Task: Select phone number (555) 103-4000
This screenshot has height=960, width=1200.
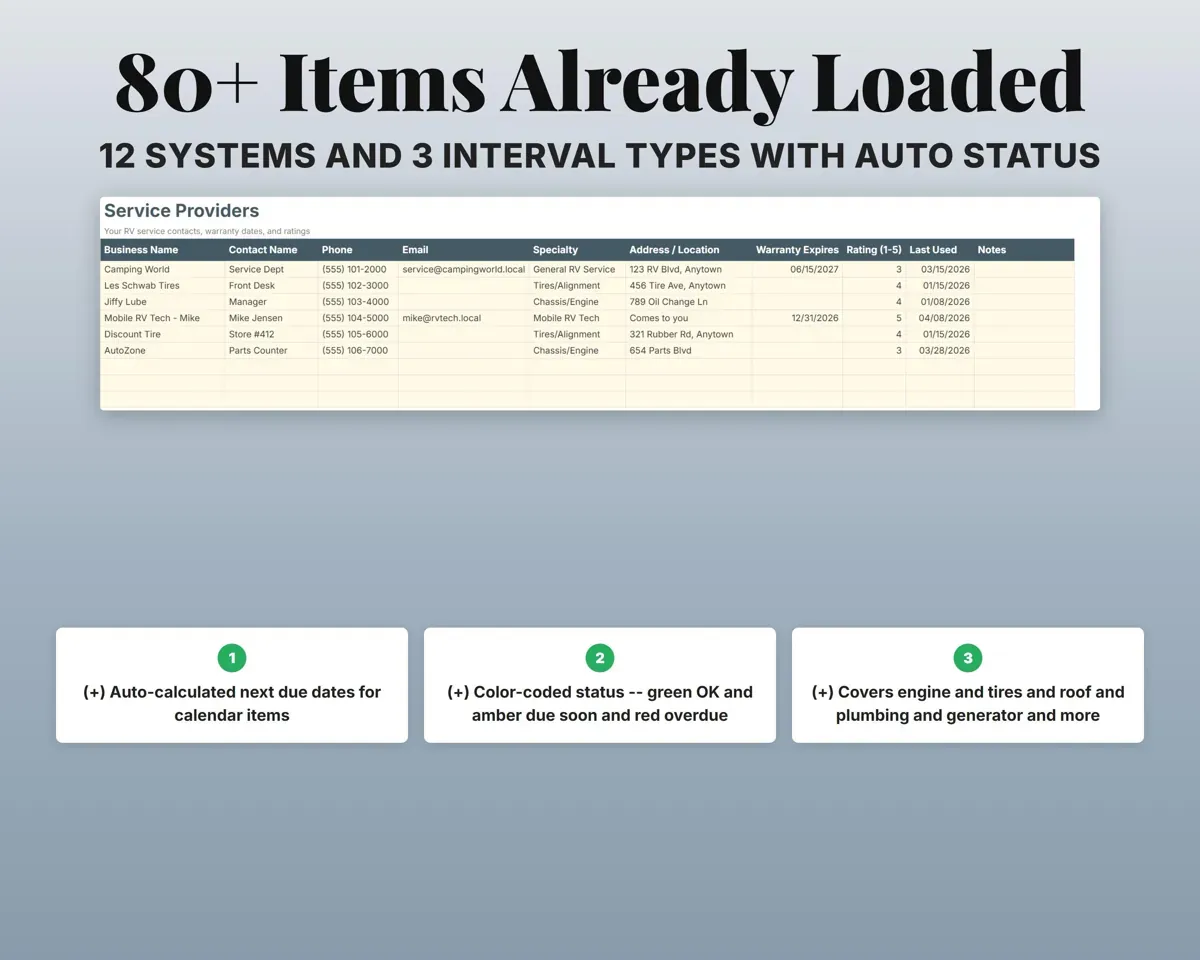Action: pyautogui.click(x=358, y=302)
